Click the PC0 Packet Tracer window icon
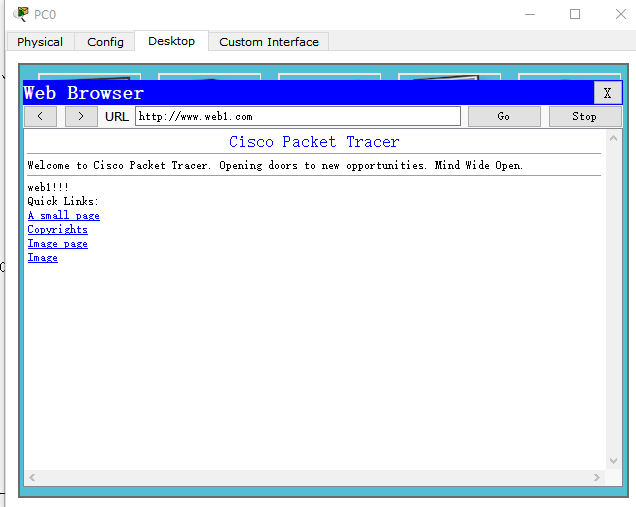 [x=21, y=14]
